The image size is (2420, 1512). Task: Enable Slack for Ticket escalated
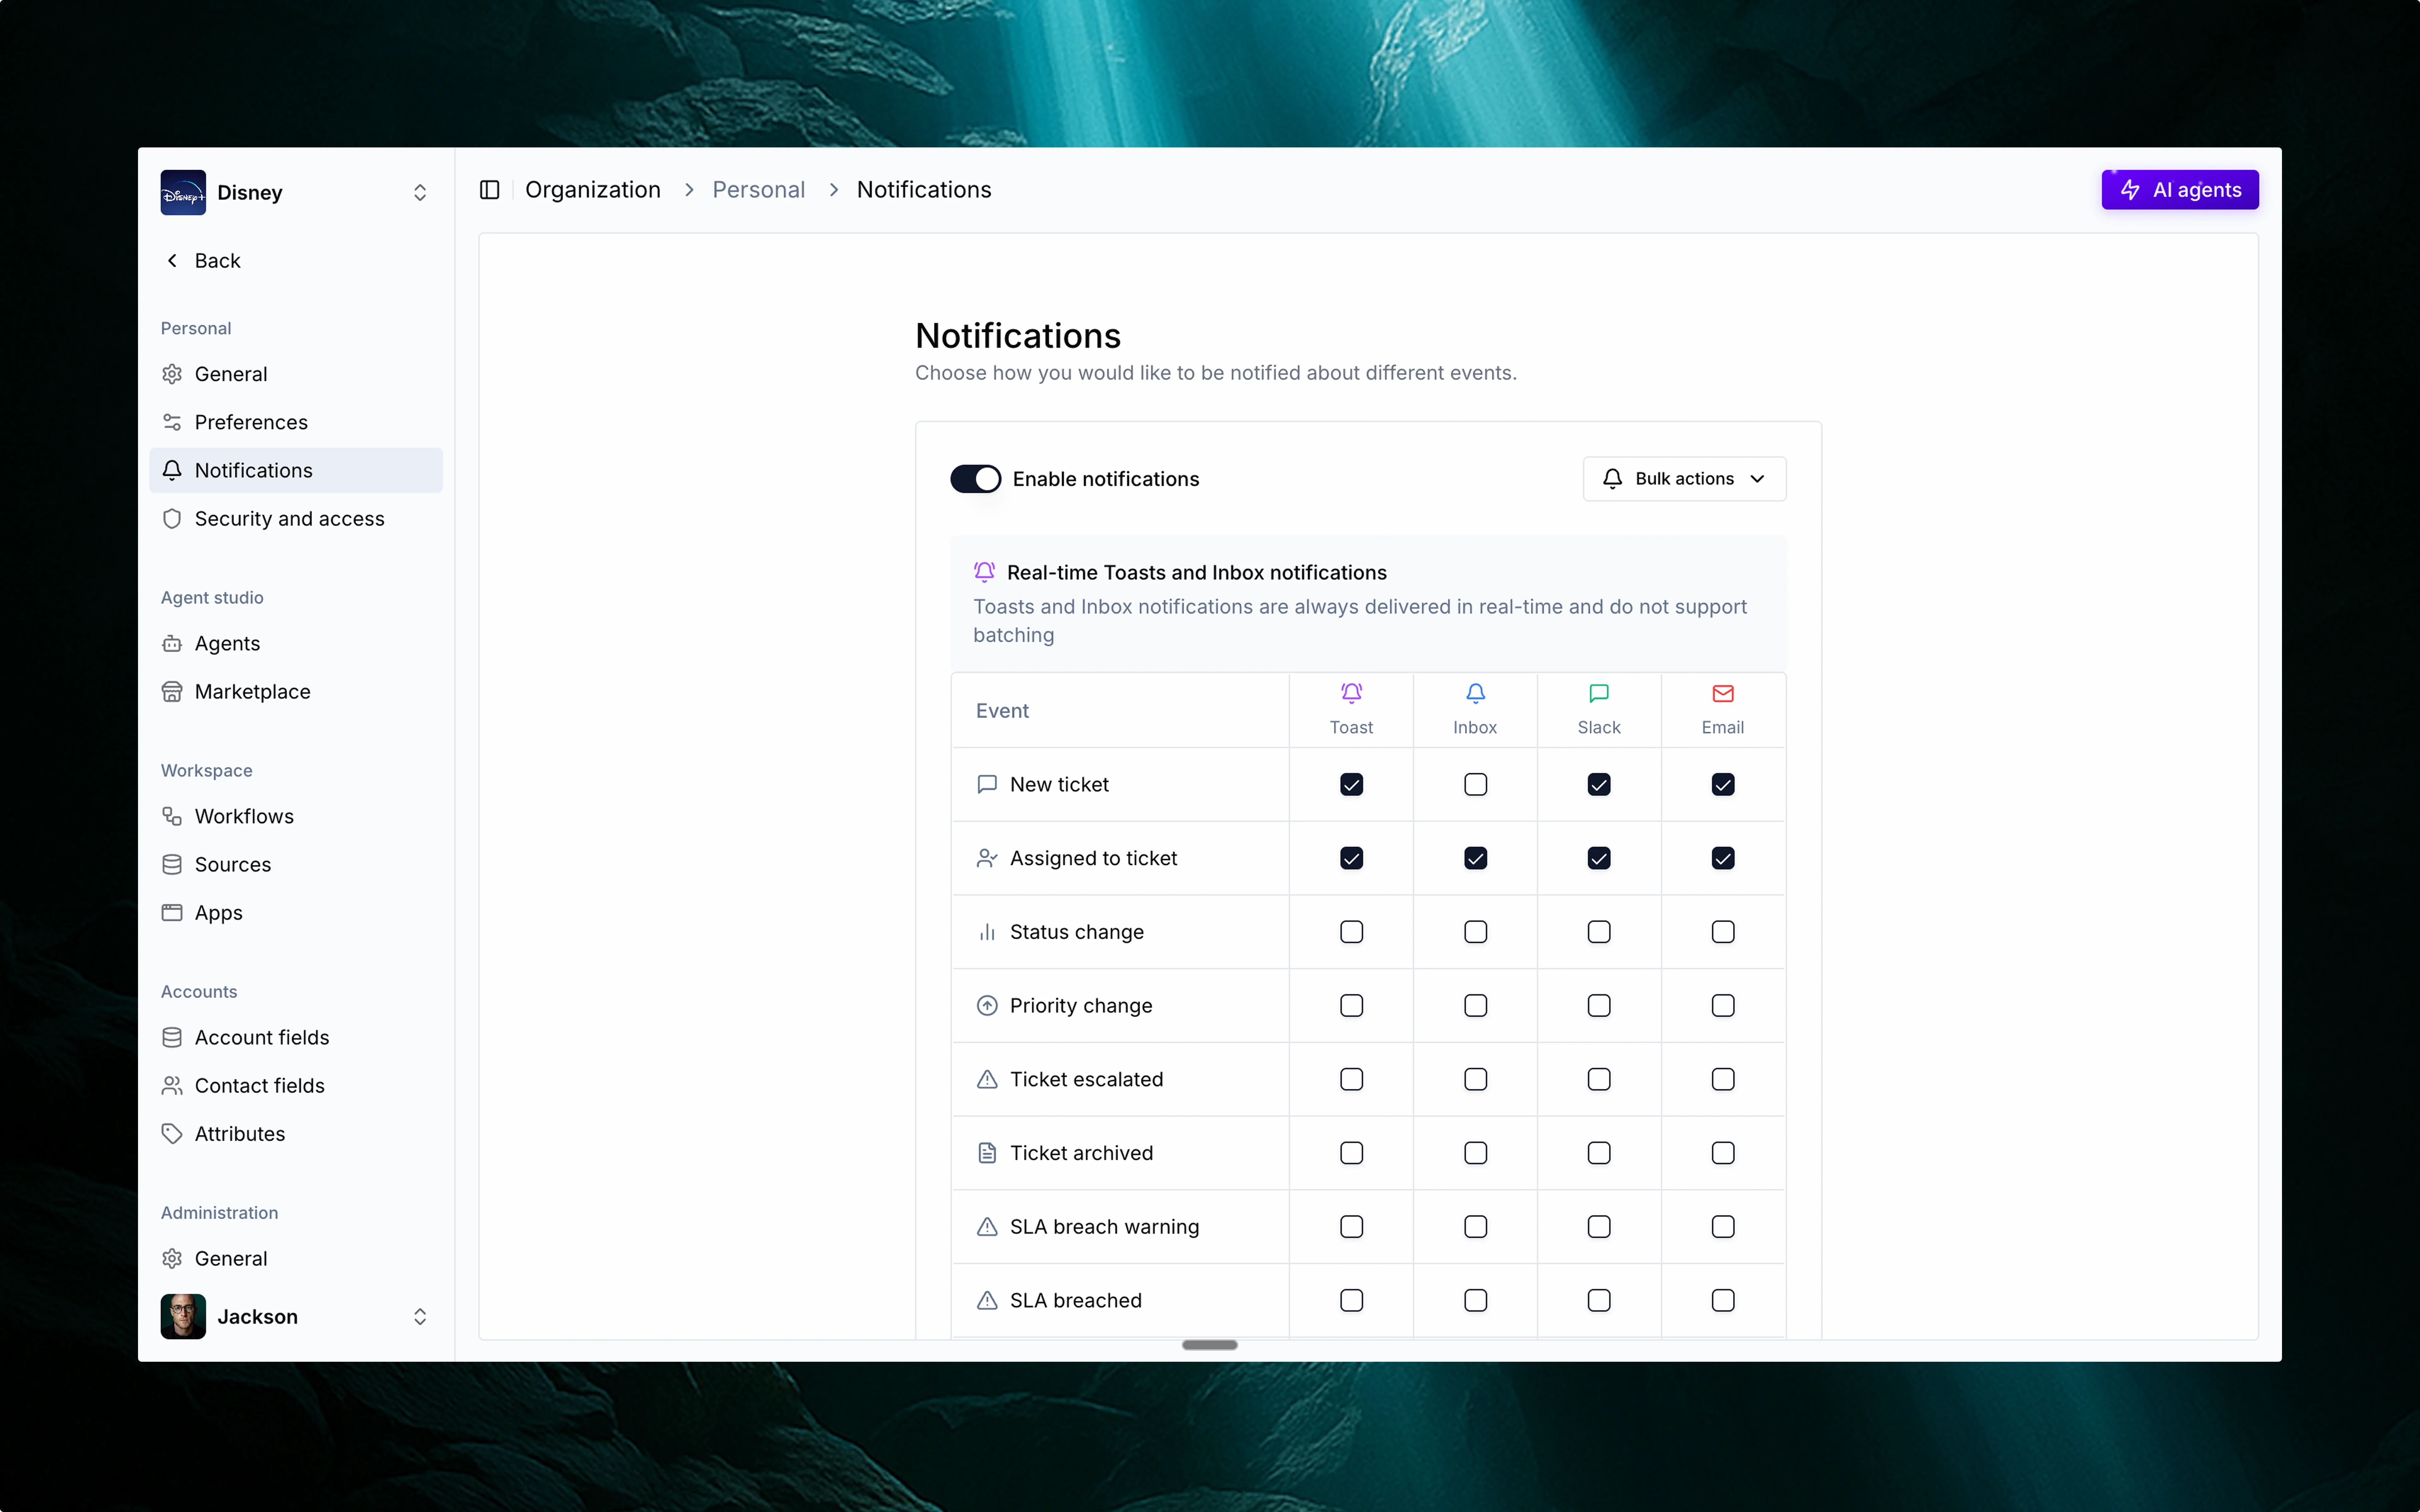tap(1599, 1079)
